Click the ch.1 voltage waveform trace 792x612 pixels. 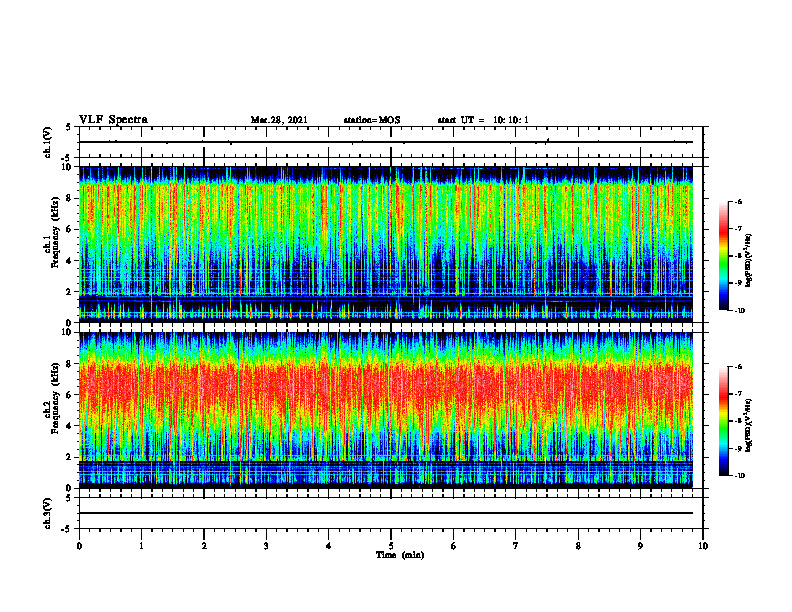coord(386,142)
